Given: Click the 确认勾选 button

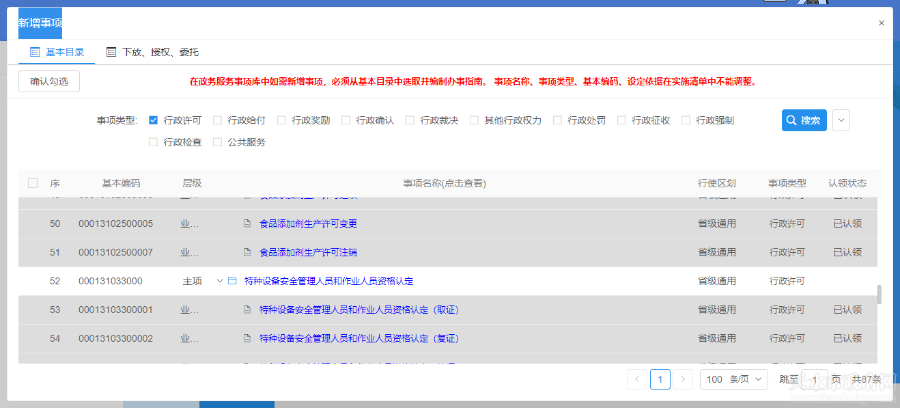Looking at the screenshot, I should [49, 82].
